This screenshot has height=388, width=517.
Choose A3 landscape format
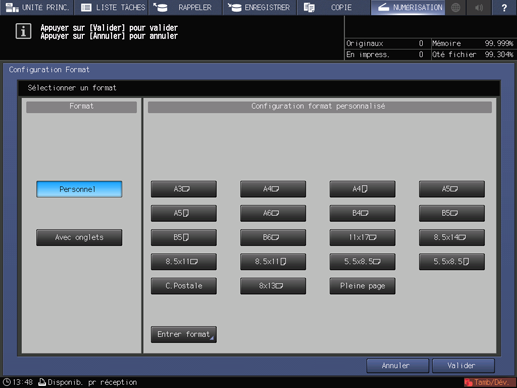coord(184,189)
